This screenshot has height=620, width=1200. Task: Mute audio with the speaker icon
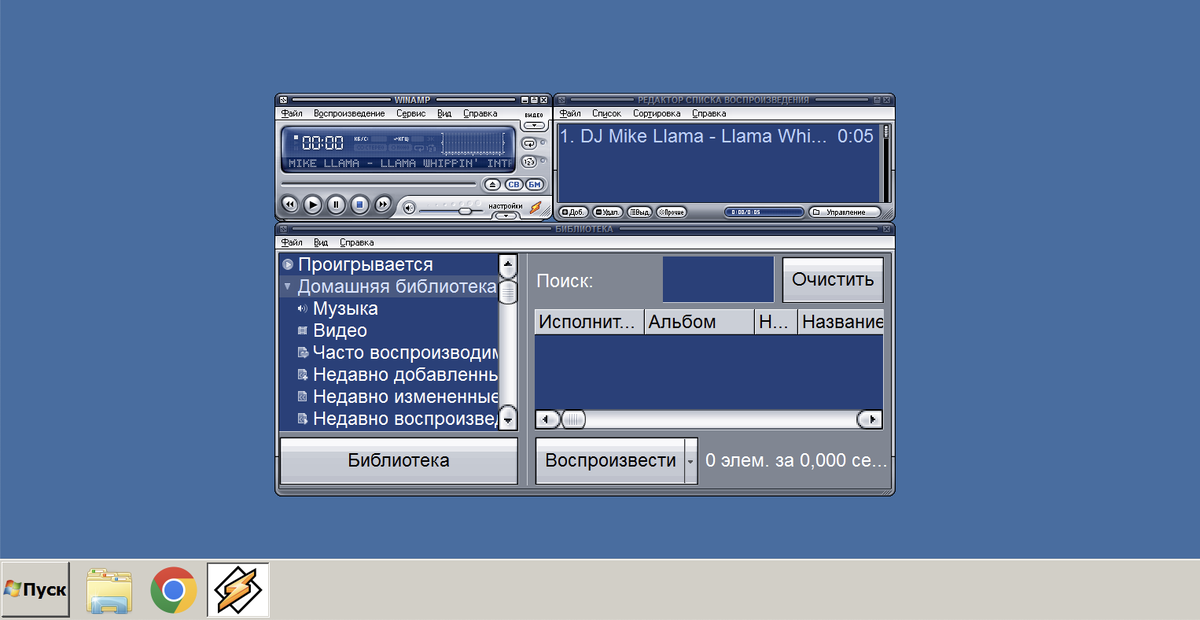point(408,209)
